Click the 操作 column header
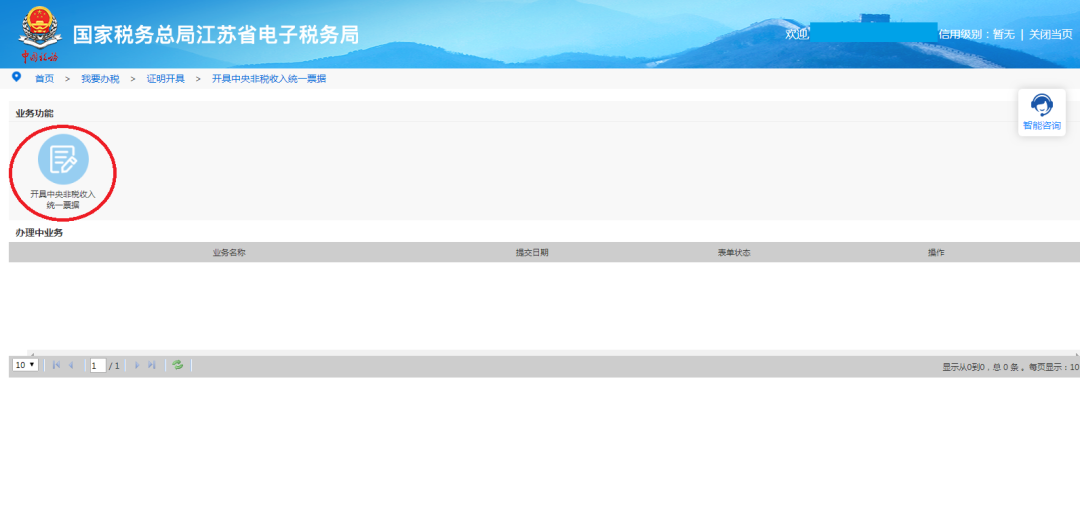 (936, 253)
